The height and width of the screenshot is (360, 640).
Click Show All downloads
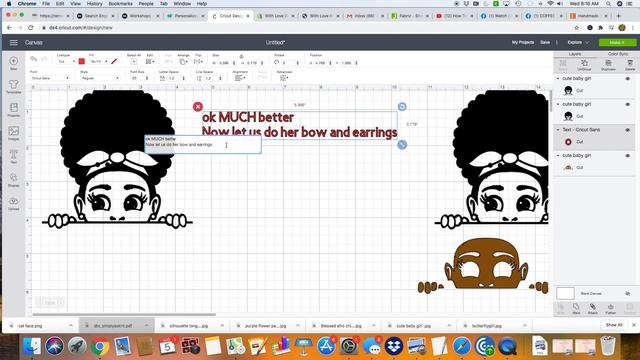point(614,325)
